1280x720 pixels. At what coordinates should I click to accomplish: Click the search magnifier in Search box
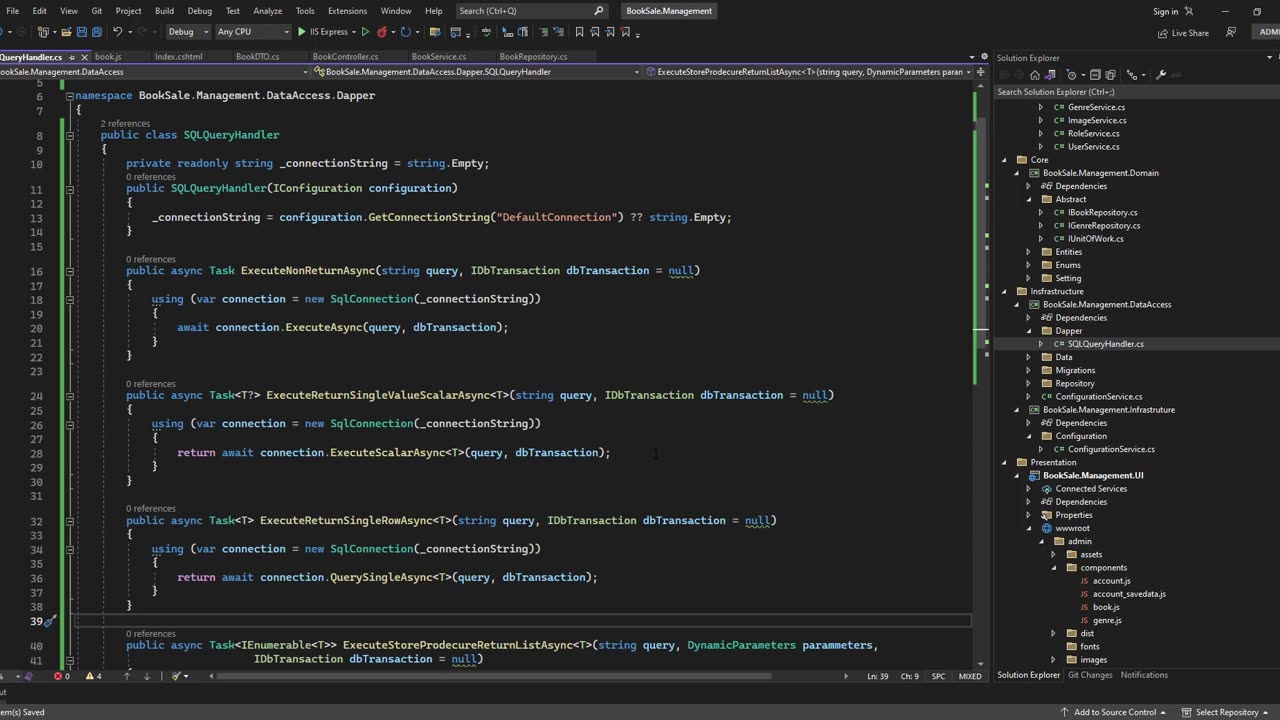click(x=599, y=11)
